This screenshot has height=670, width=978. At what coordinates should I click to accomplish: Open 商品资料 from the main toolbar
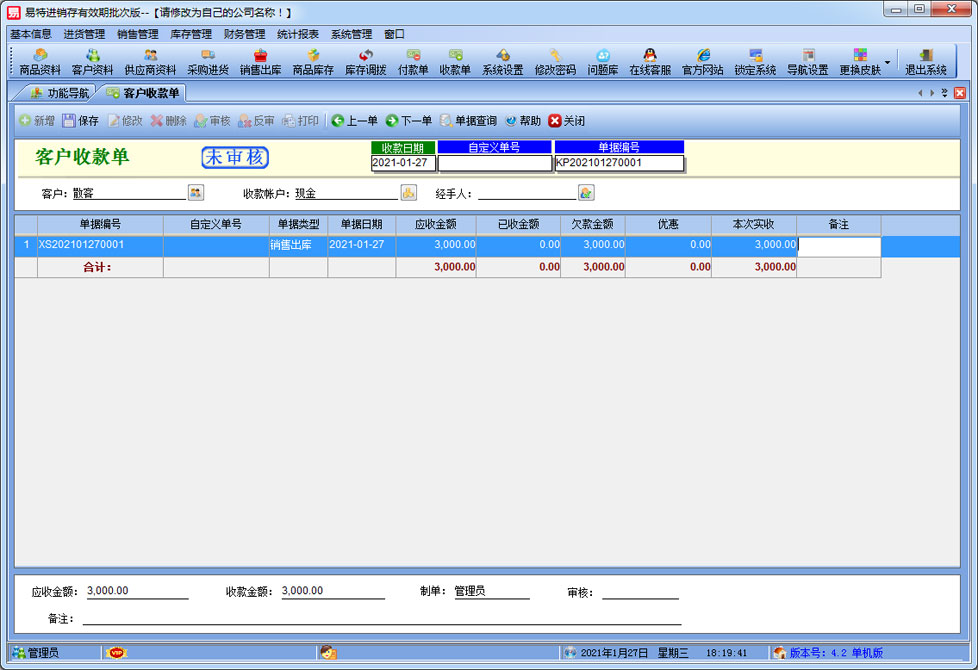click(x=40, y=62)
